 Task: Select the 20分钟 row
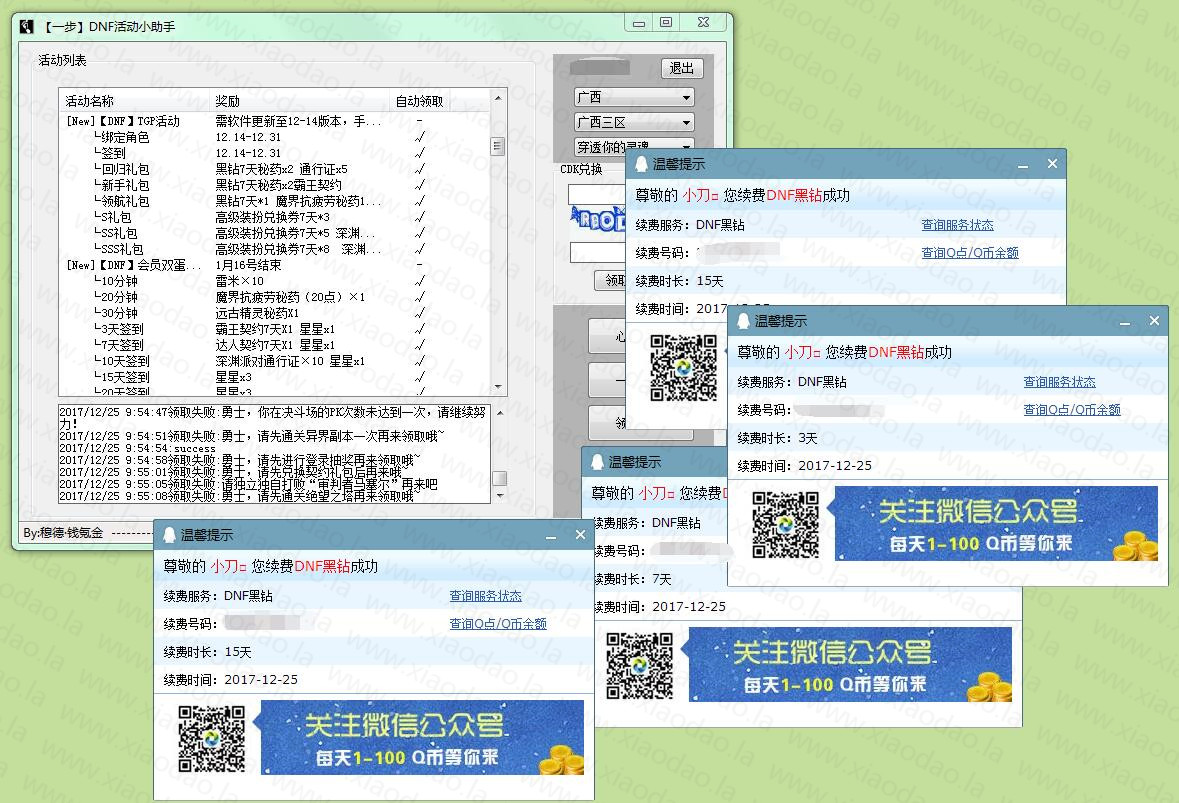[274, 297]
